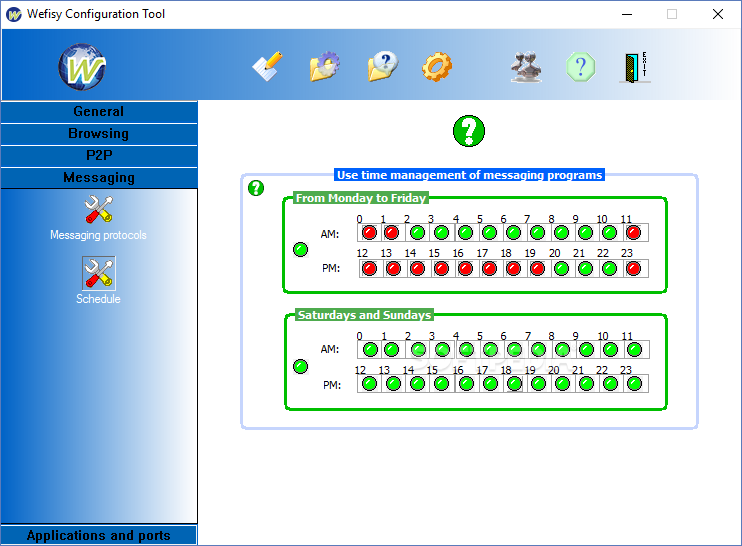This screenshot has height=546, width=742.
Task: Toggle Use time management of messaging programs
Action: [x=469, y=175]
